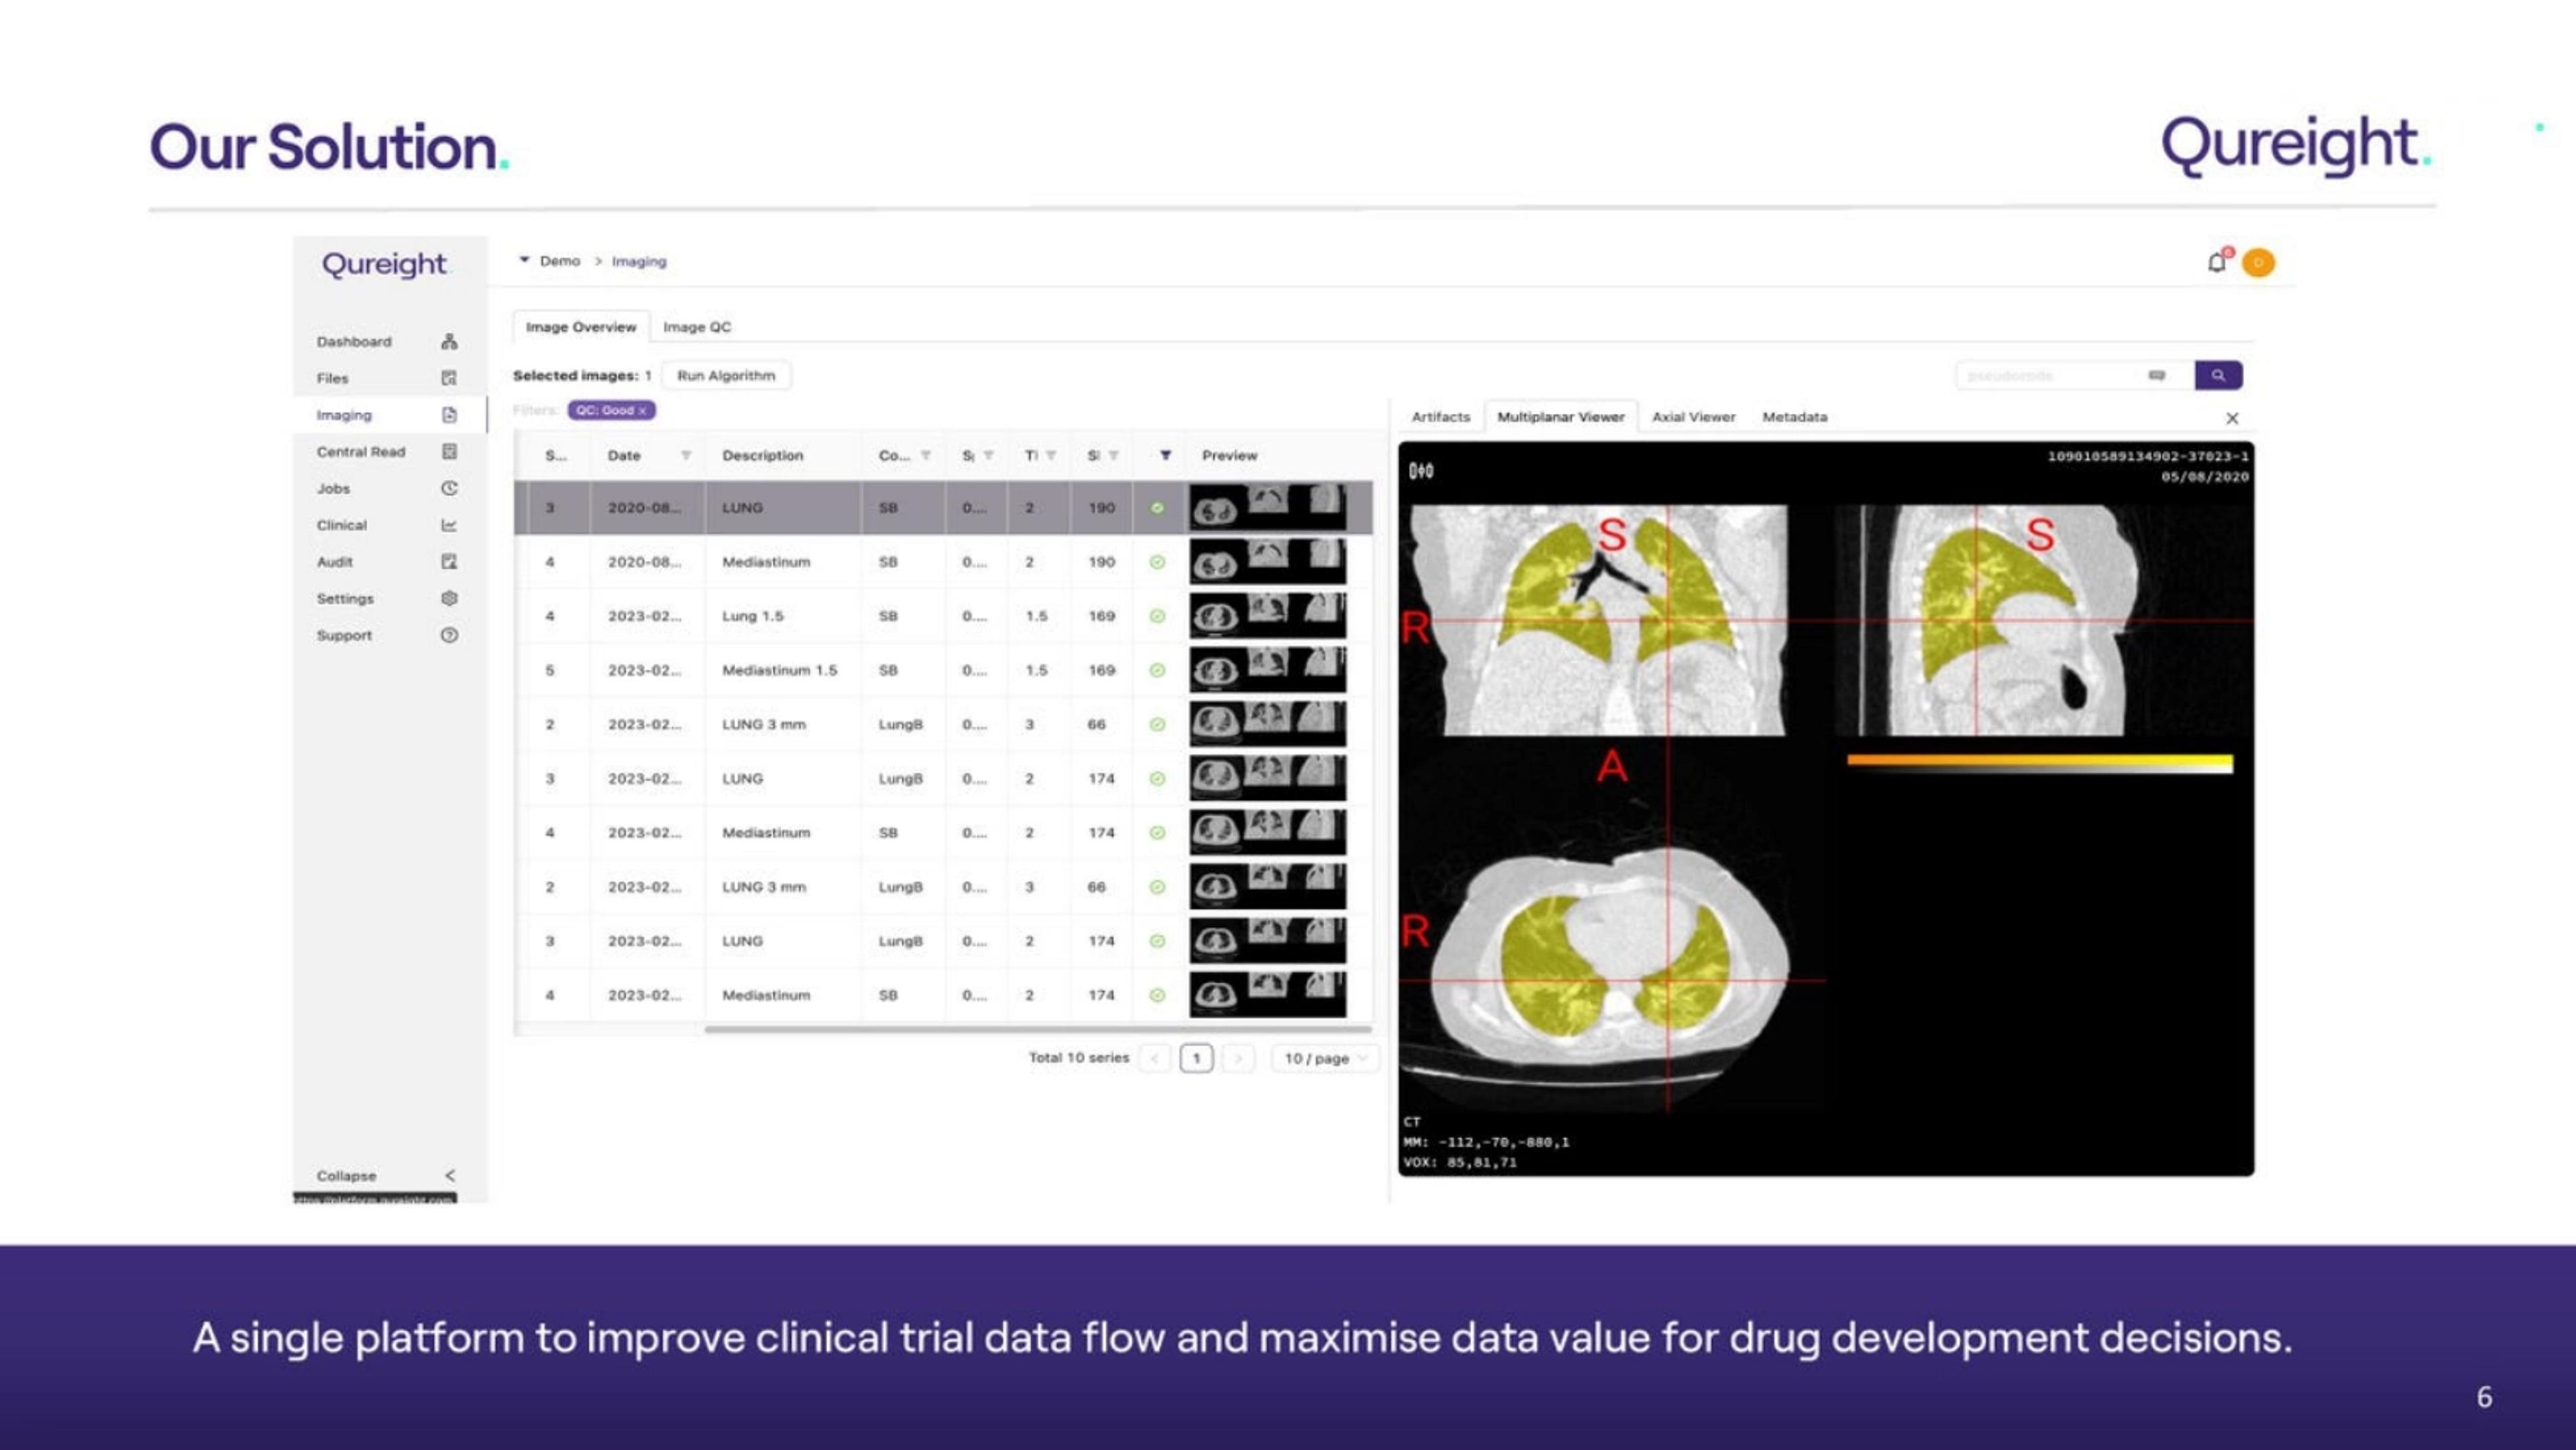The height and width of the screenshot is (1450, 2576).
Task: Switch to Image Overview tab
Action: coord(581,327)
